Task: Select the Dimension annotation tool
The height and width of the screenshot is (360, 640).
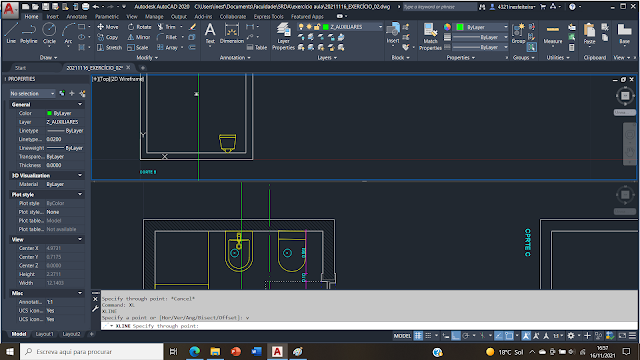Action: pos(231,33)
